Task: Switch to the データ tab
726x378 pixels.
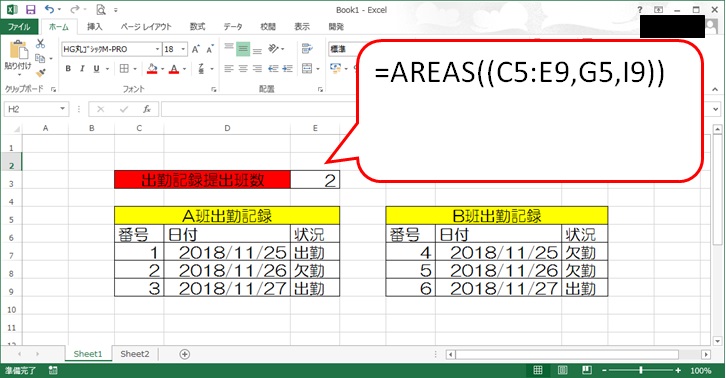Action: 233,27
